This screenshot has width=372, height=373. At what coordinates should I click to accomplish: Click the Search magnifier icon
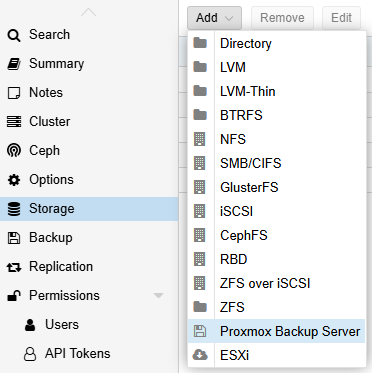point(14,35)
